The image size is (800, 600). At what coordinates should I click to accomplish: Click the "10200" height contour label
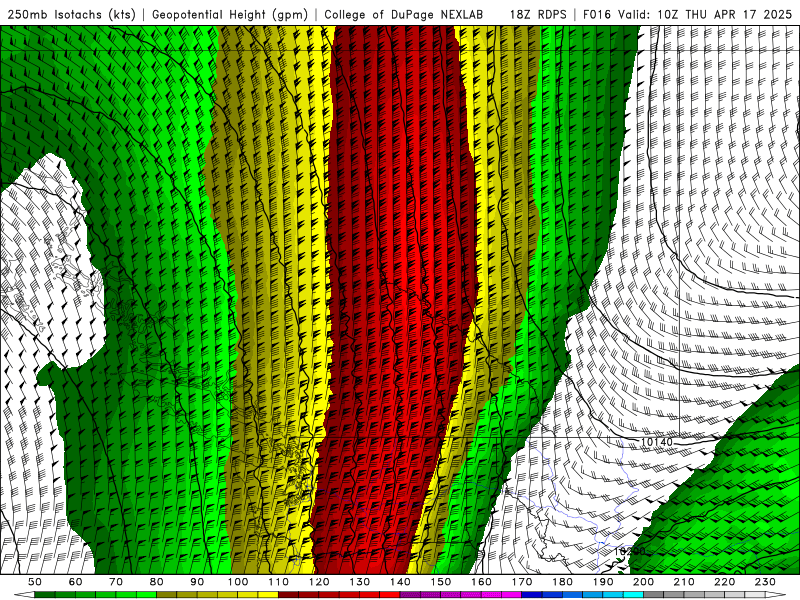pyautogui.click(x=629, y=552)
